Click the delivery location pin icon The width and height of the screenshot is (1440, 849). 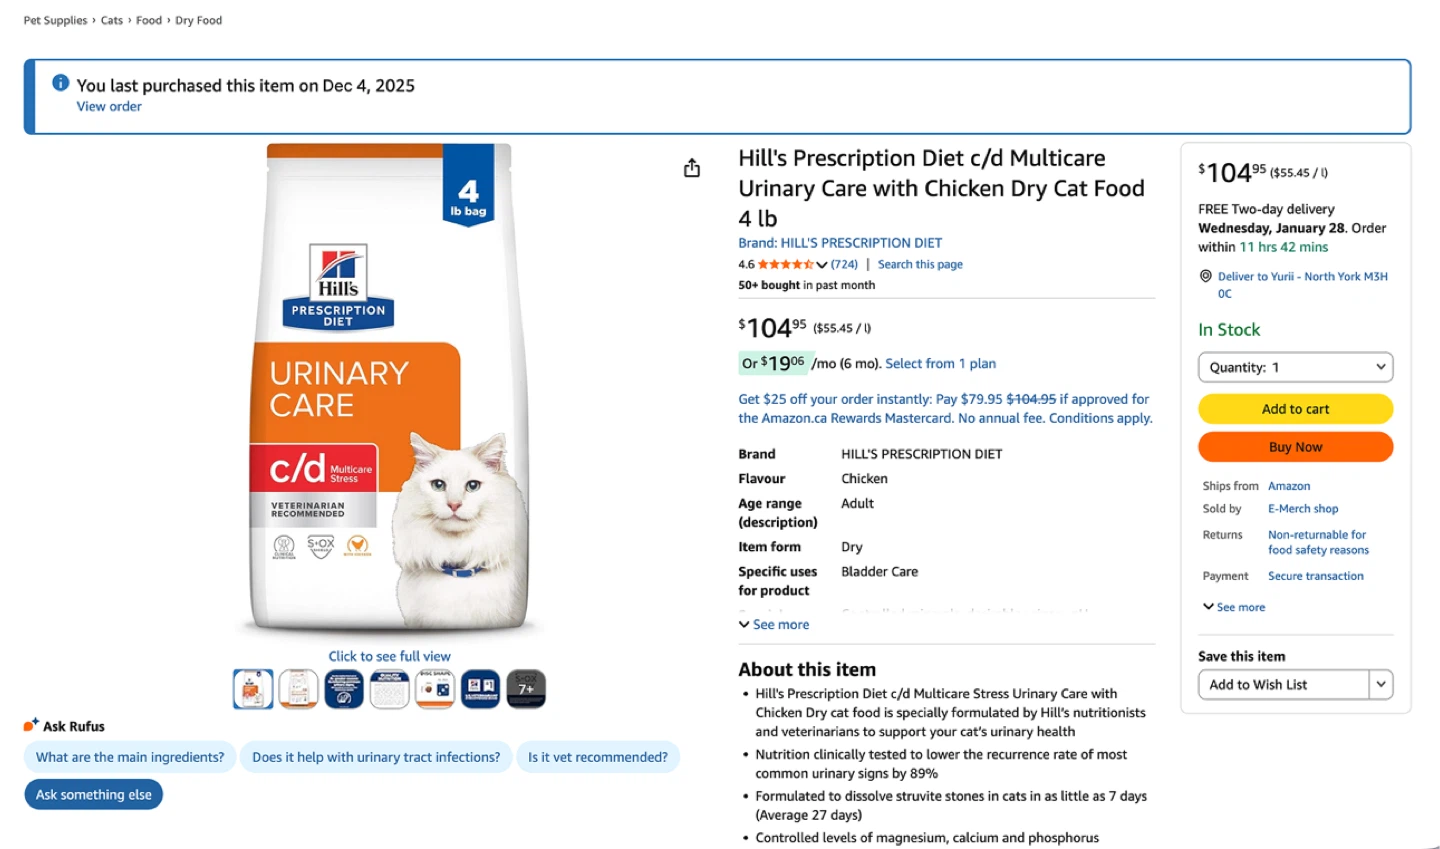click(1206, 276)
